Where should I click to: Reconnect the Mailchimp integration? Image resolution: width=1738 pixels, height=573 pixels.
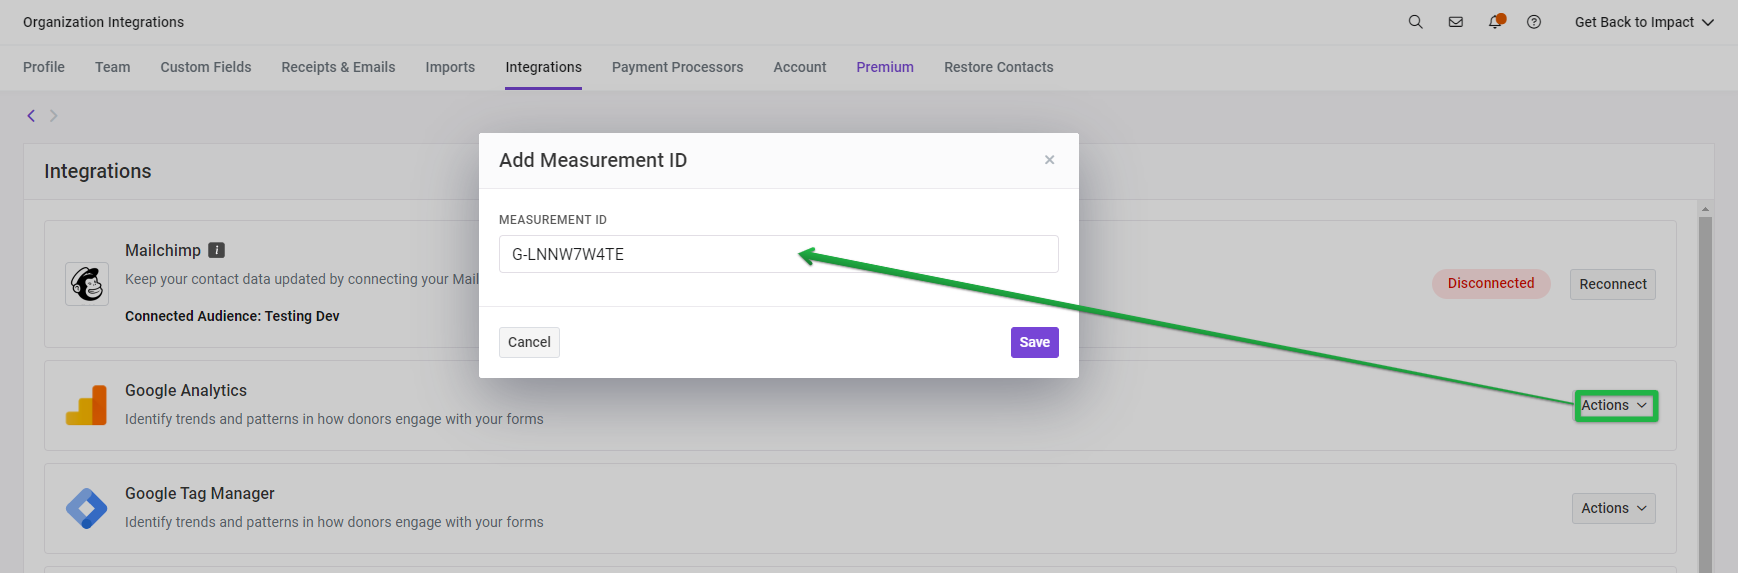[1613, 284]
